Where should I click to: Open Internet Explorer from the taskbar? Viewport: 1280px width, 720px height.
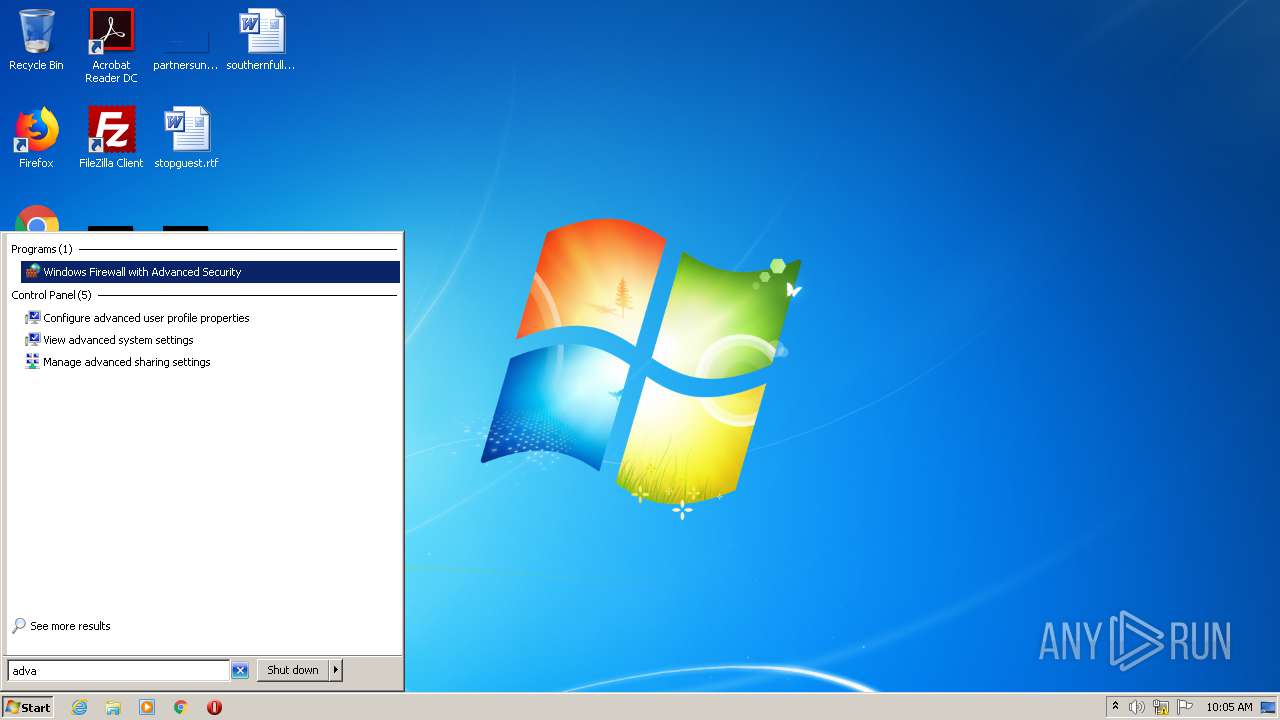tap(80, 707)
